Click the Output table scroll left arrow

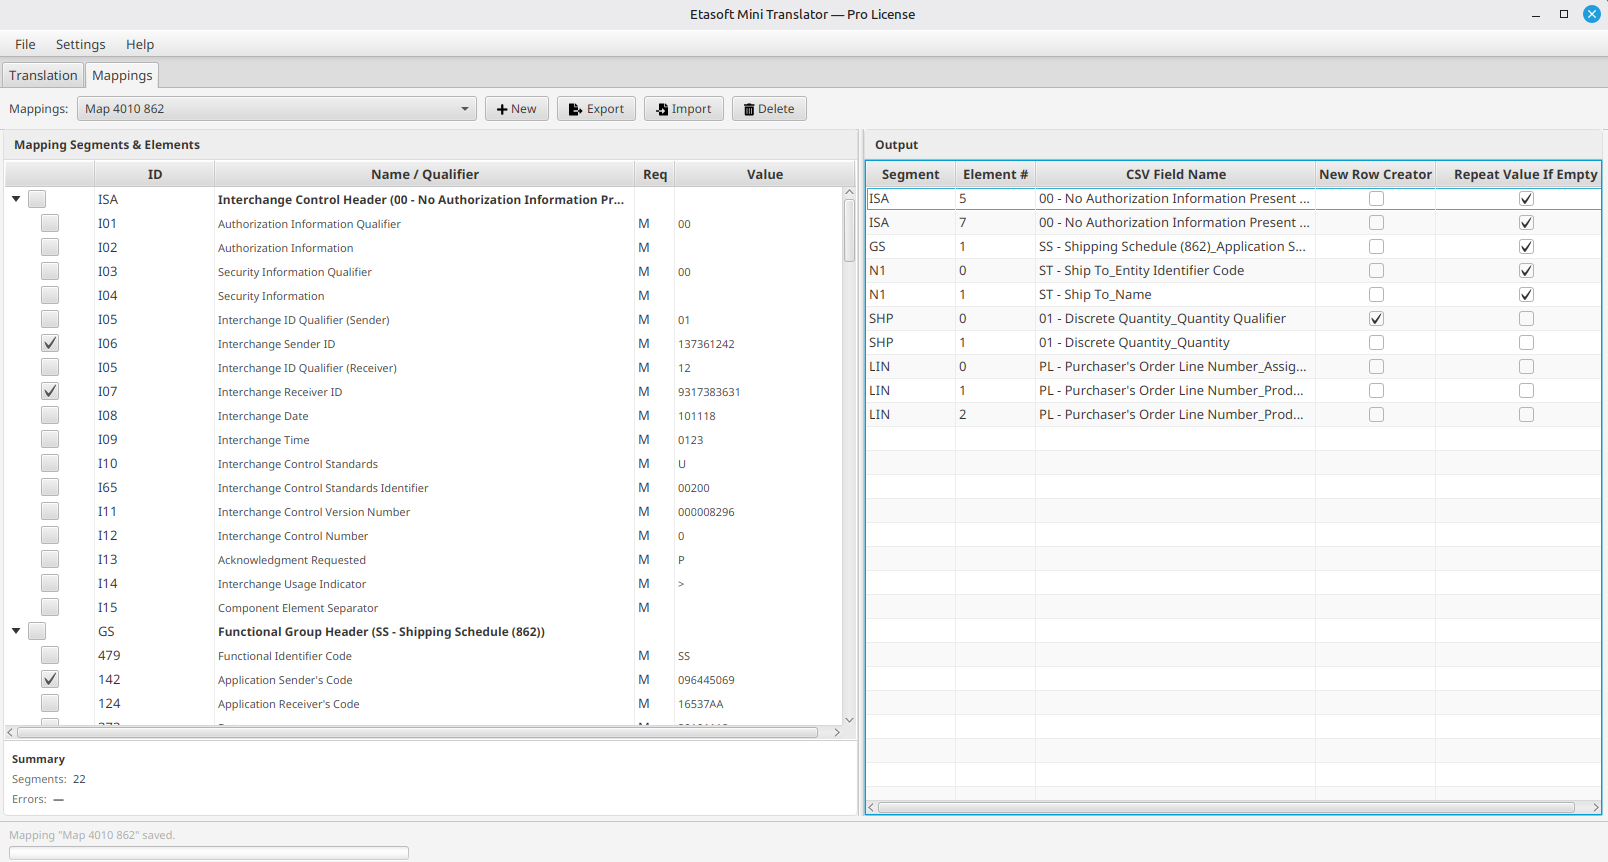871,807
